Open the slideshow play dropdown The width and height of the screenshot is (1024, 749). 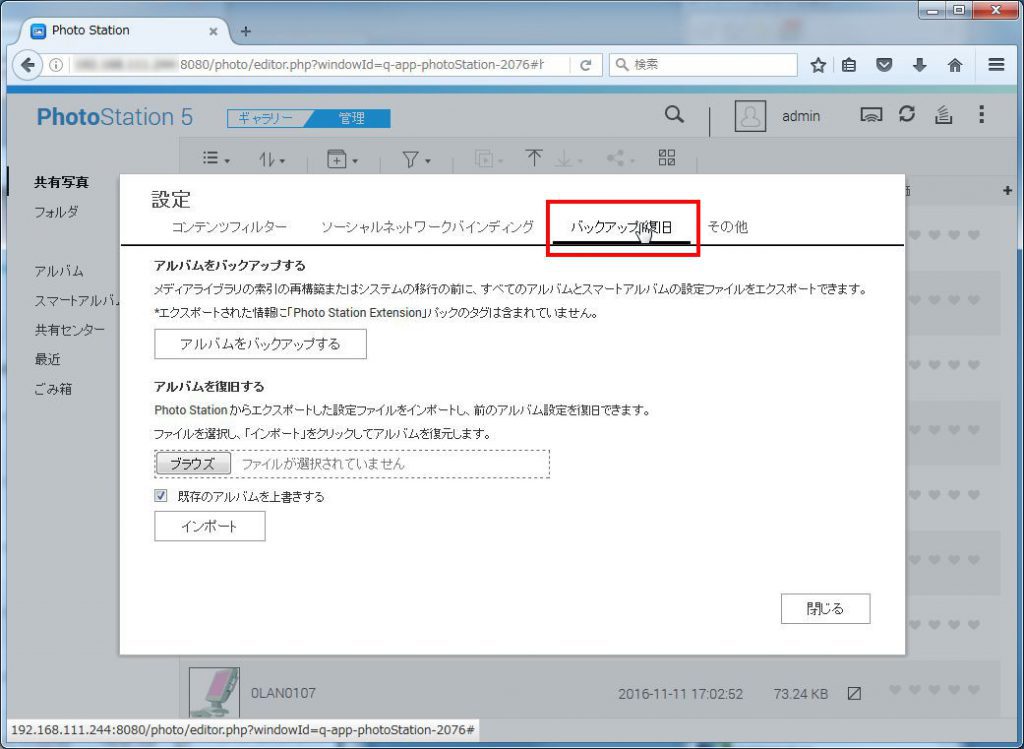pyautogui.click(x=488, y=159)
